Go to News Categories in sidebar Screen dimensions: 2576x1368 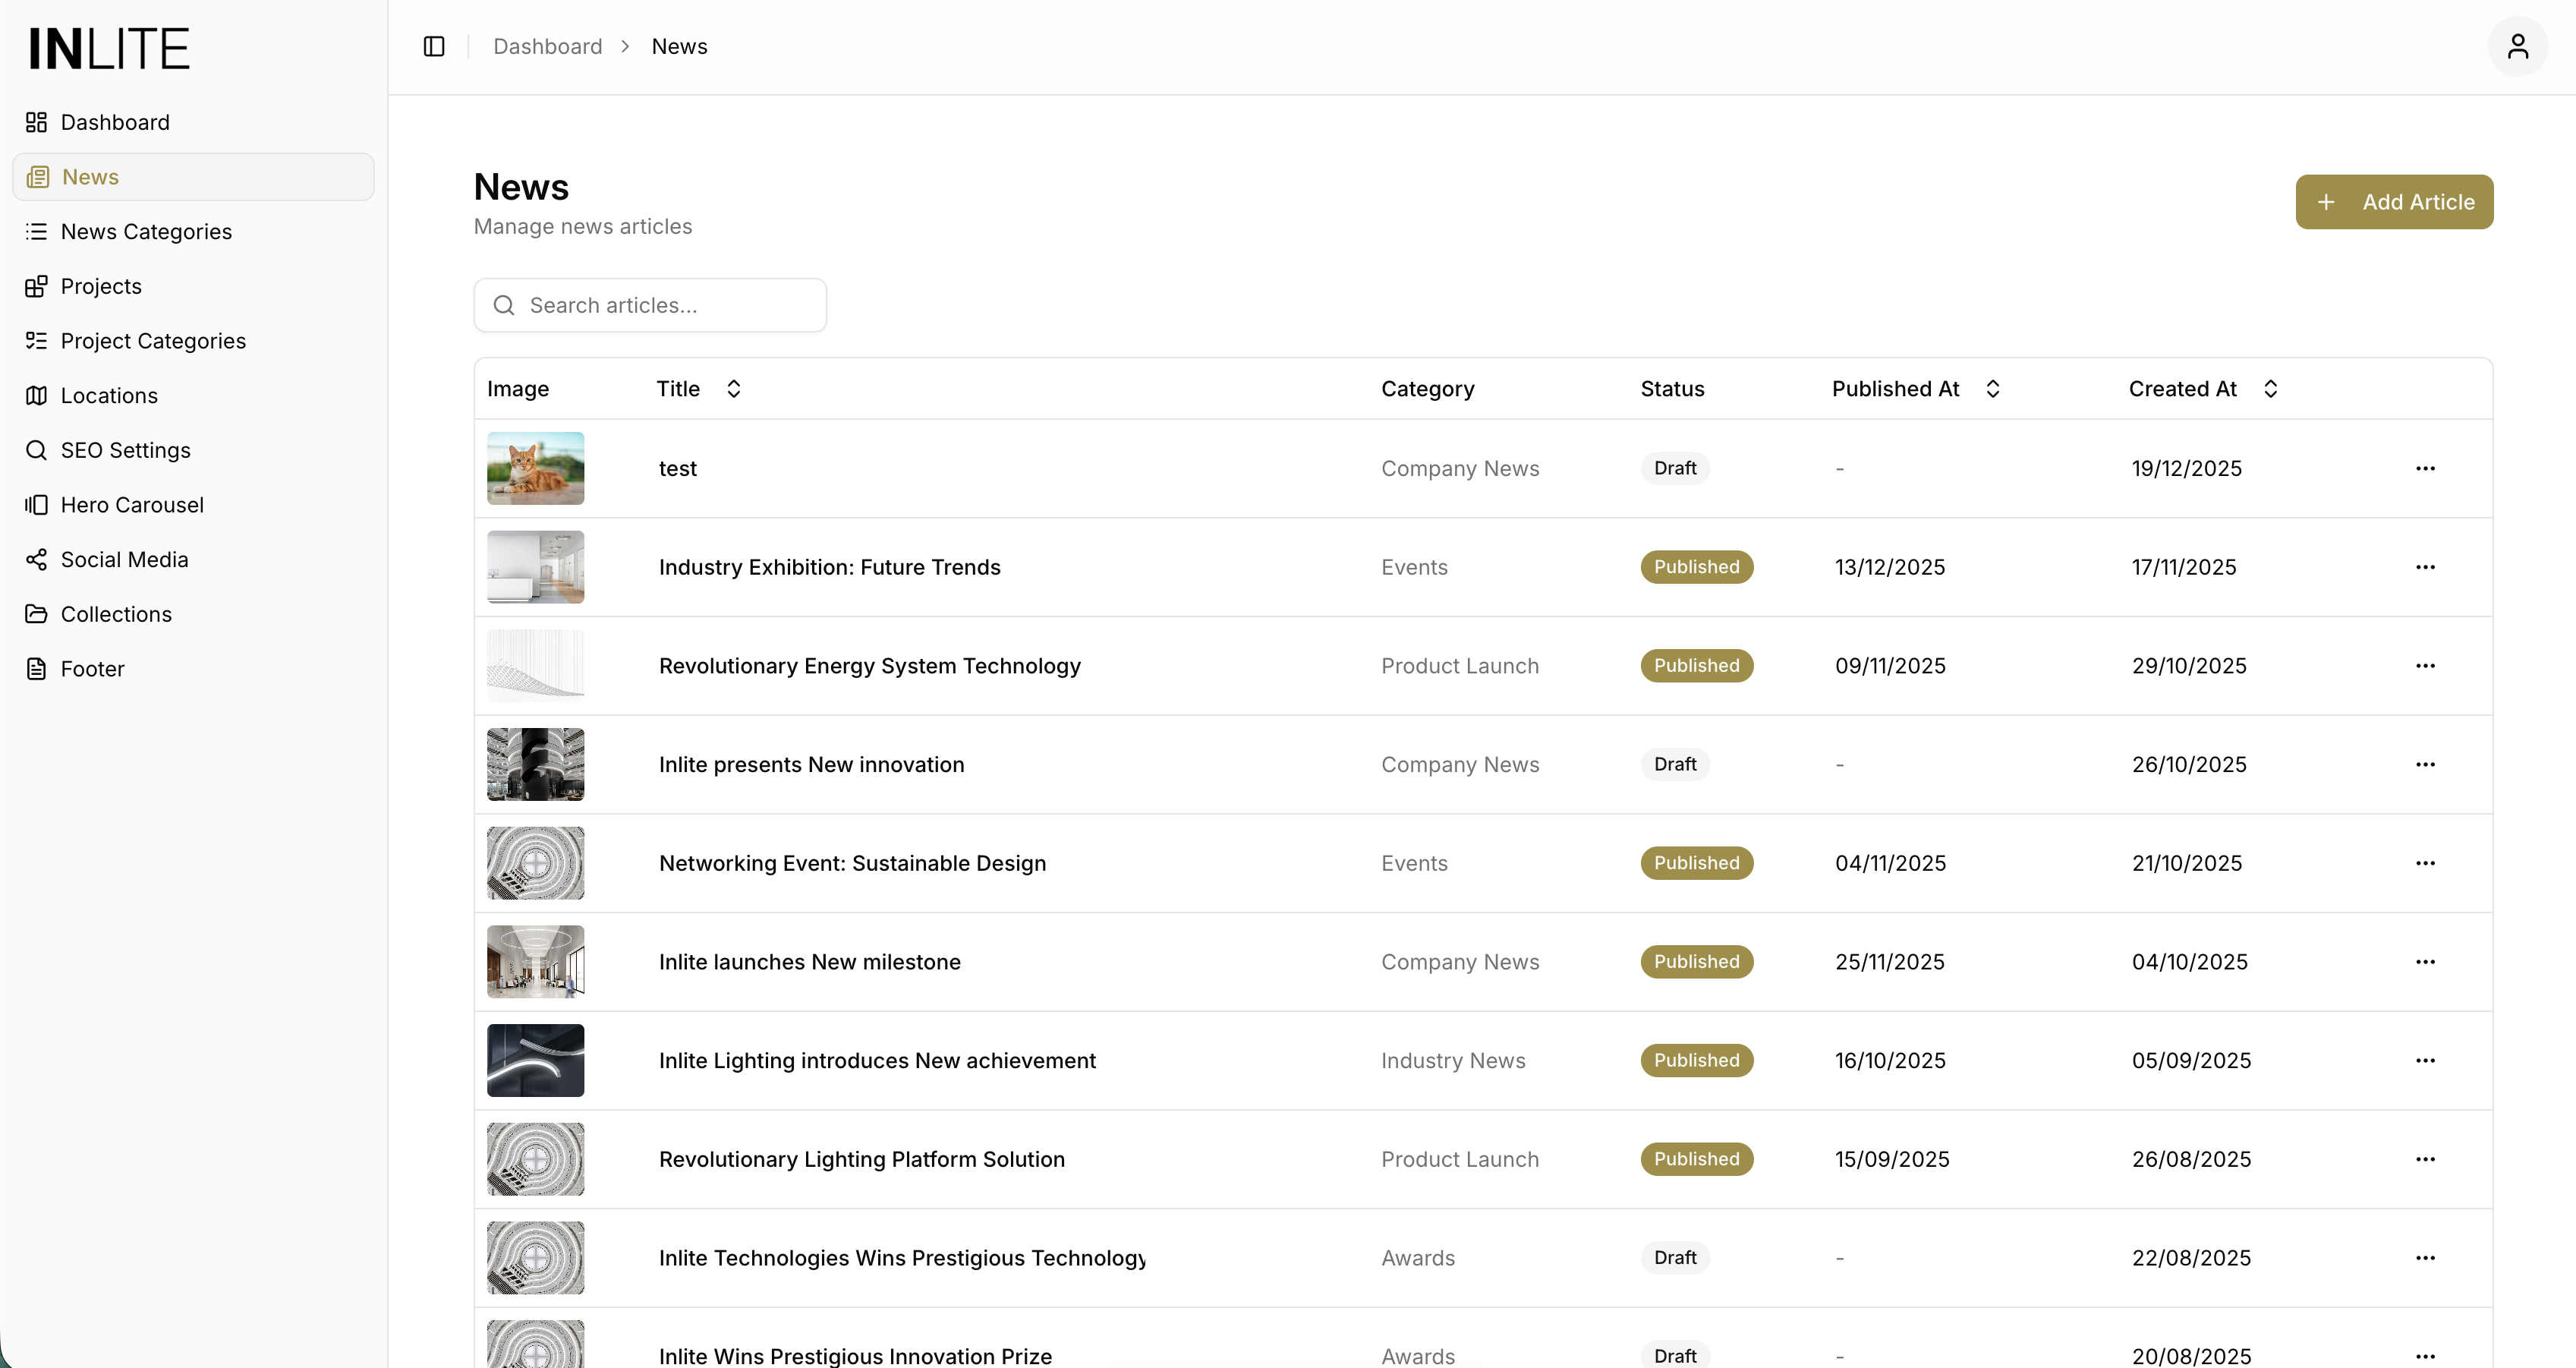tap(146, 232)
